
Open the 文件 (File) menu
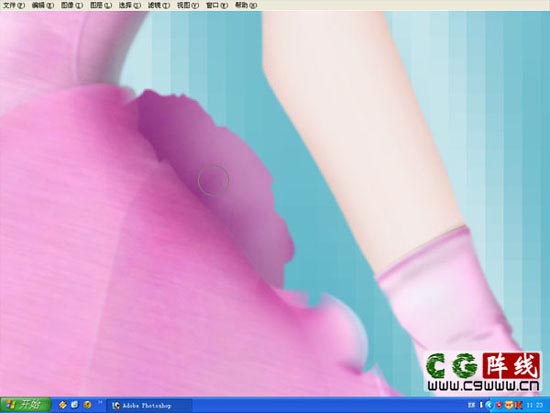click(14, 5)
